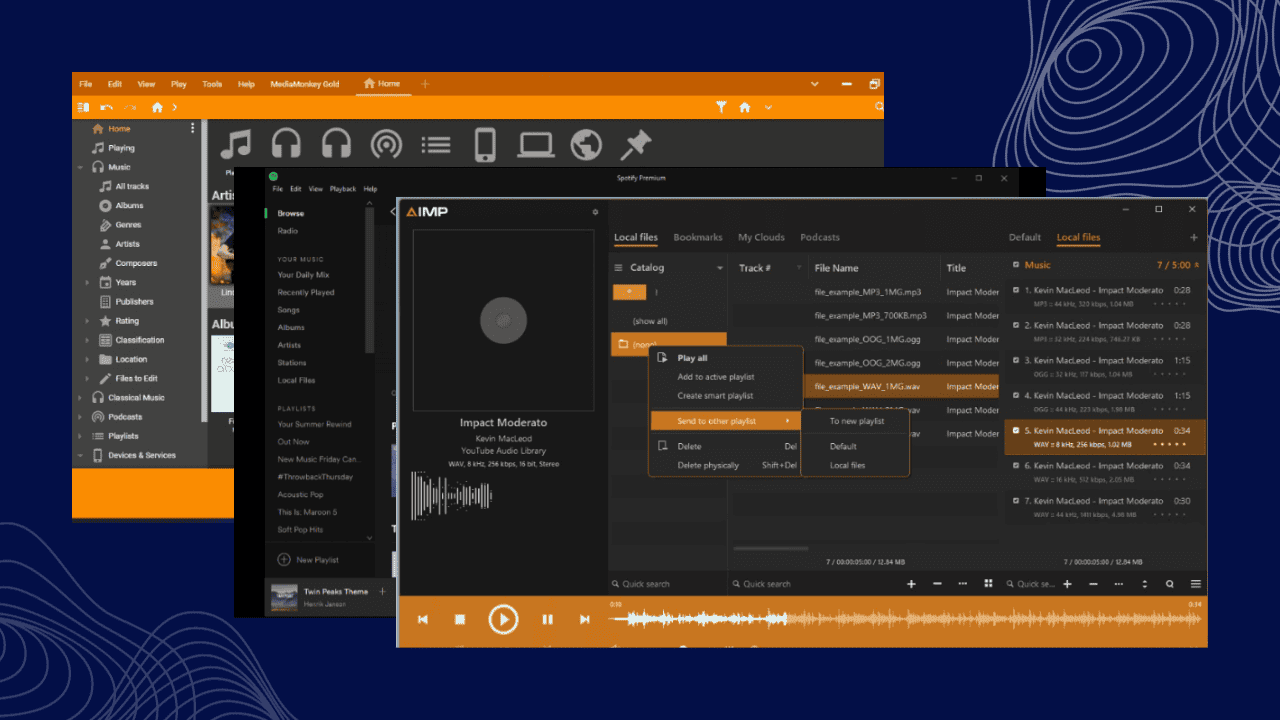
Task: Open the chevron dropdown beside MediaMonkey toolbar home icon
Action: 768,107
